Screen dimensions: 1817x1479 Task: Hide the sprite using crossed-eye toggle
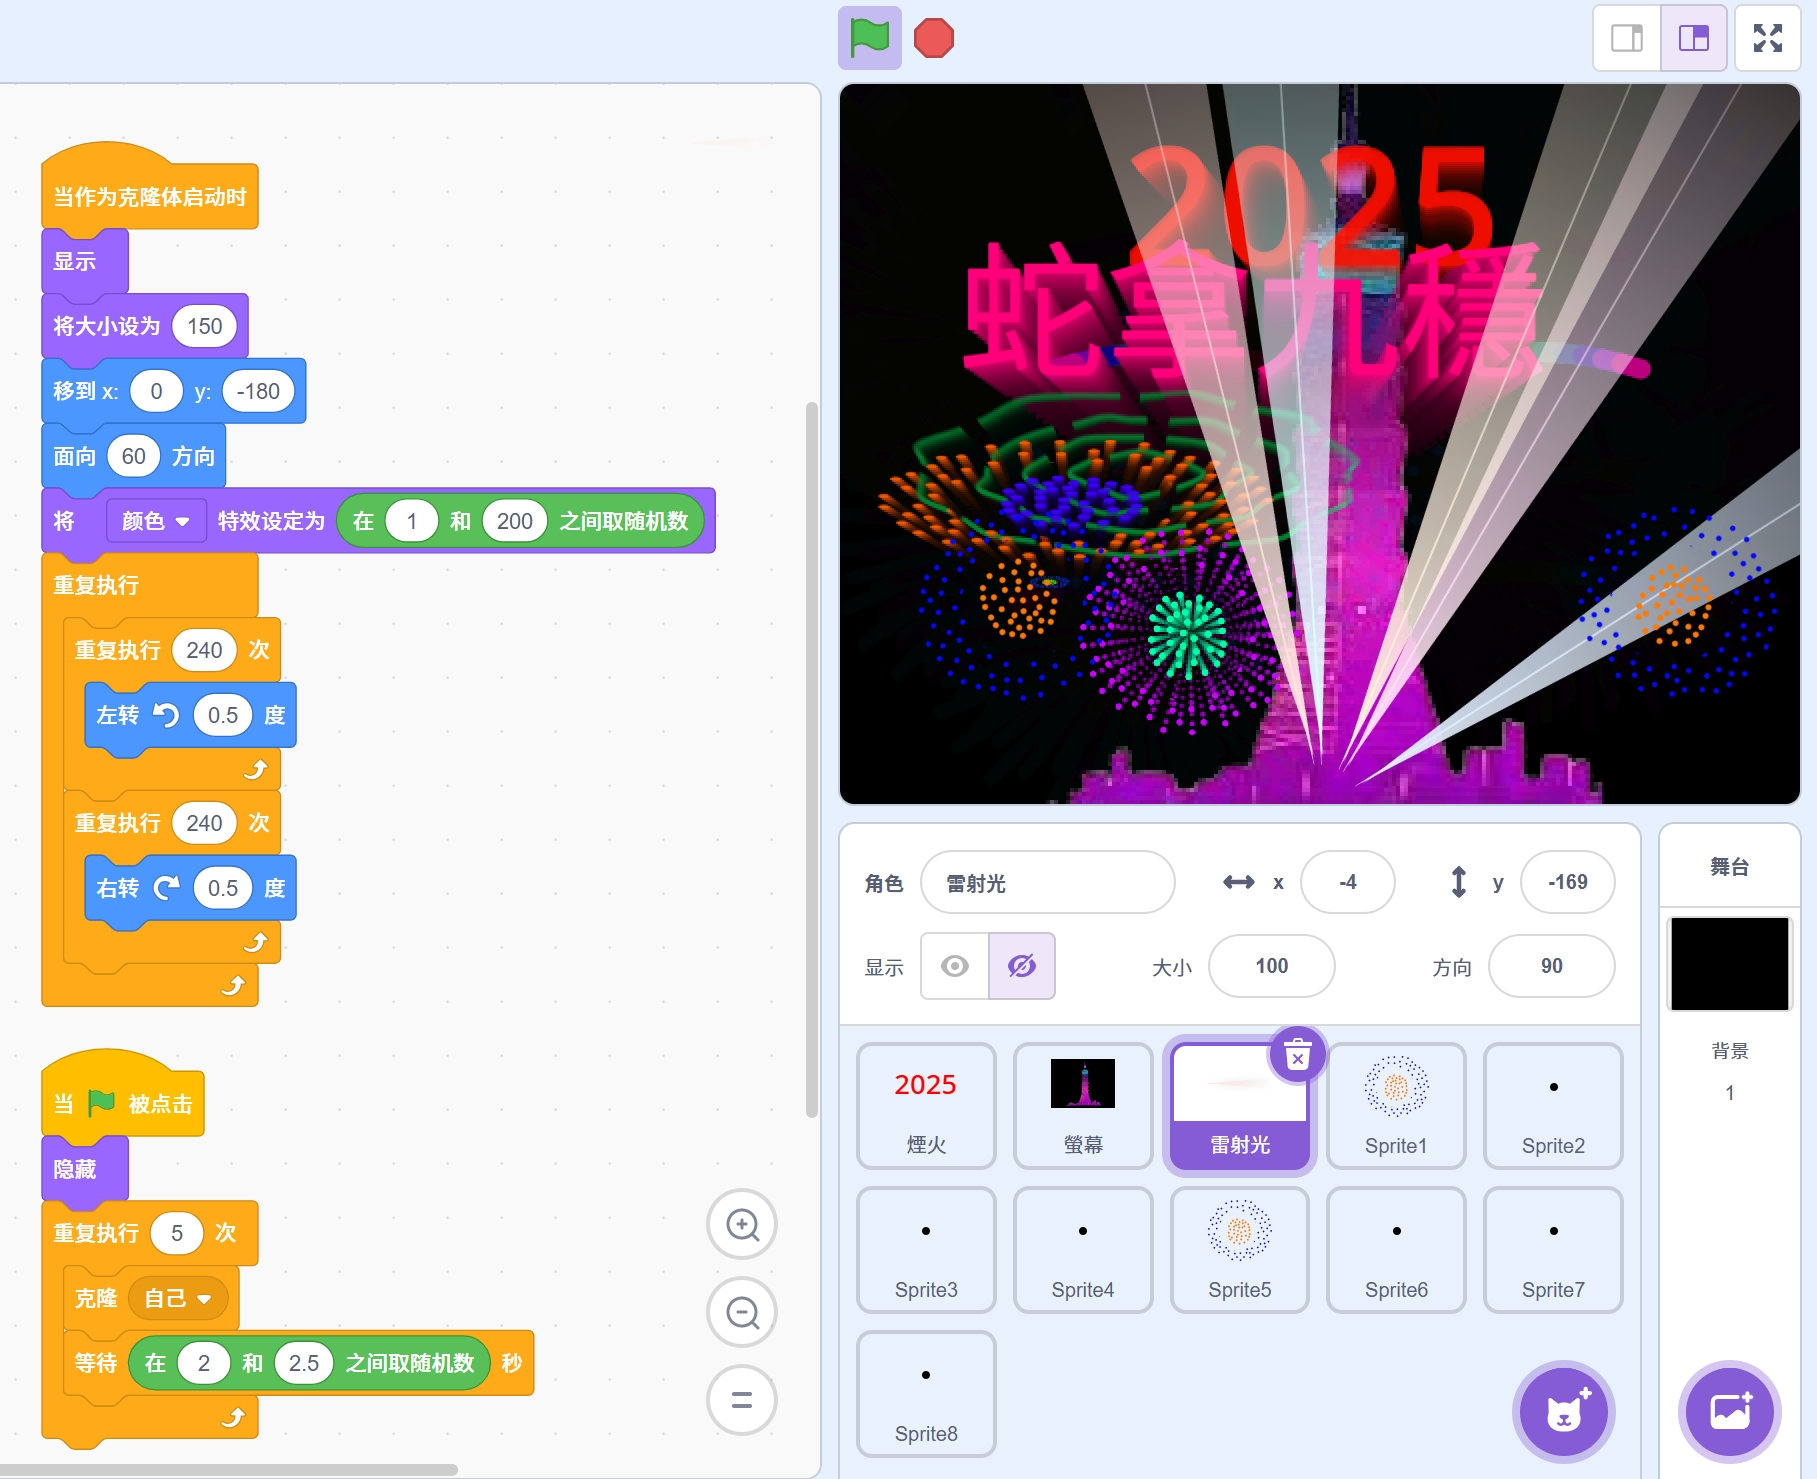click(1021, 966)
